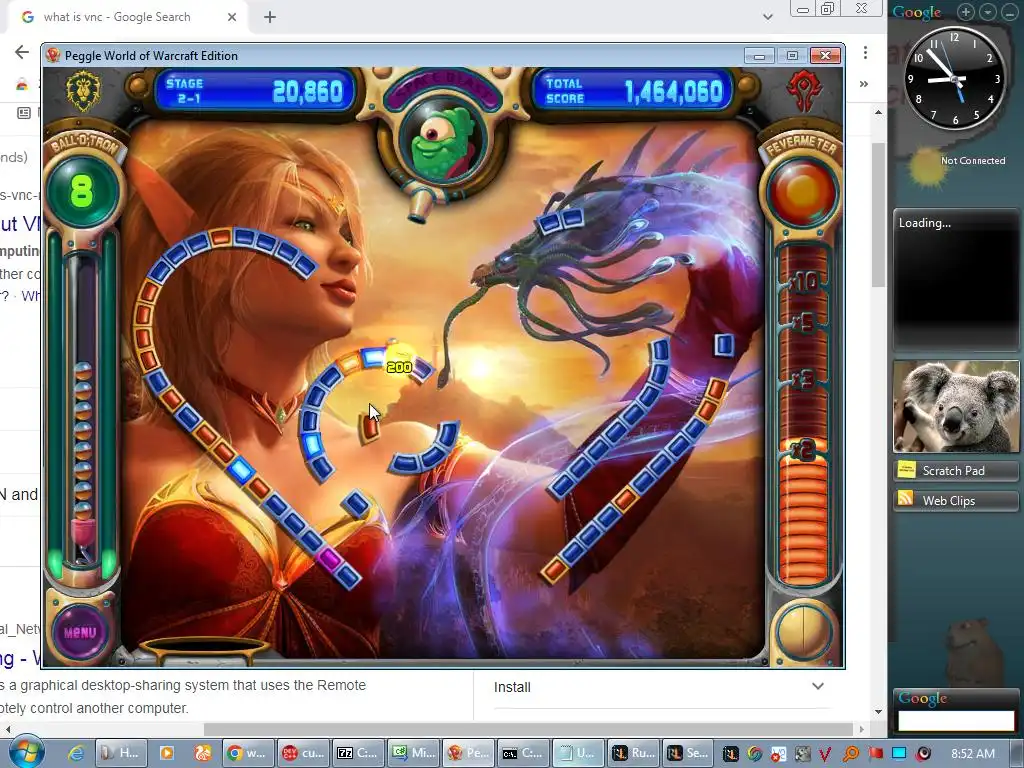Open a new browser tab with plus button

[270, 17]
